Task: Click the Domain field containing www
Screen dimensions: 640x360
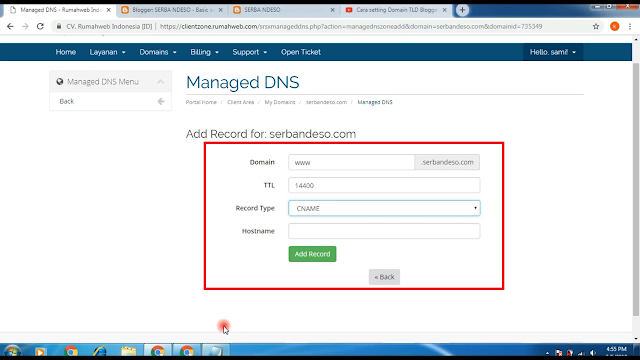Action: (x=351, y=162)
